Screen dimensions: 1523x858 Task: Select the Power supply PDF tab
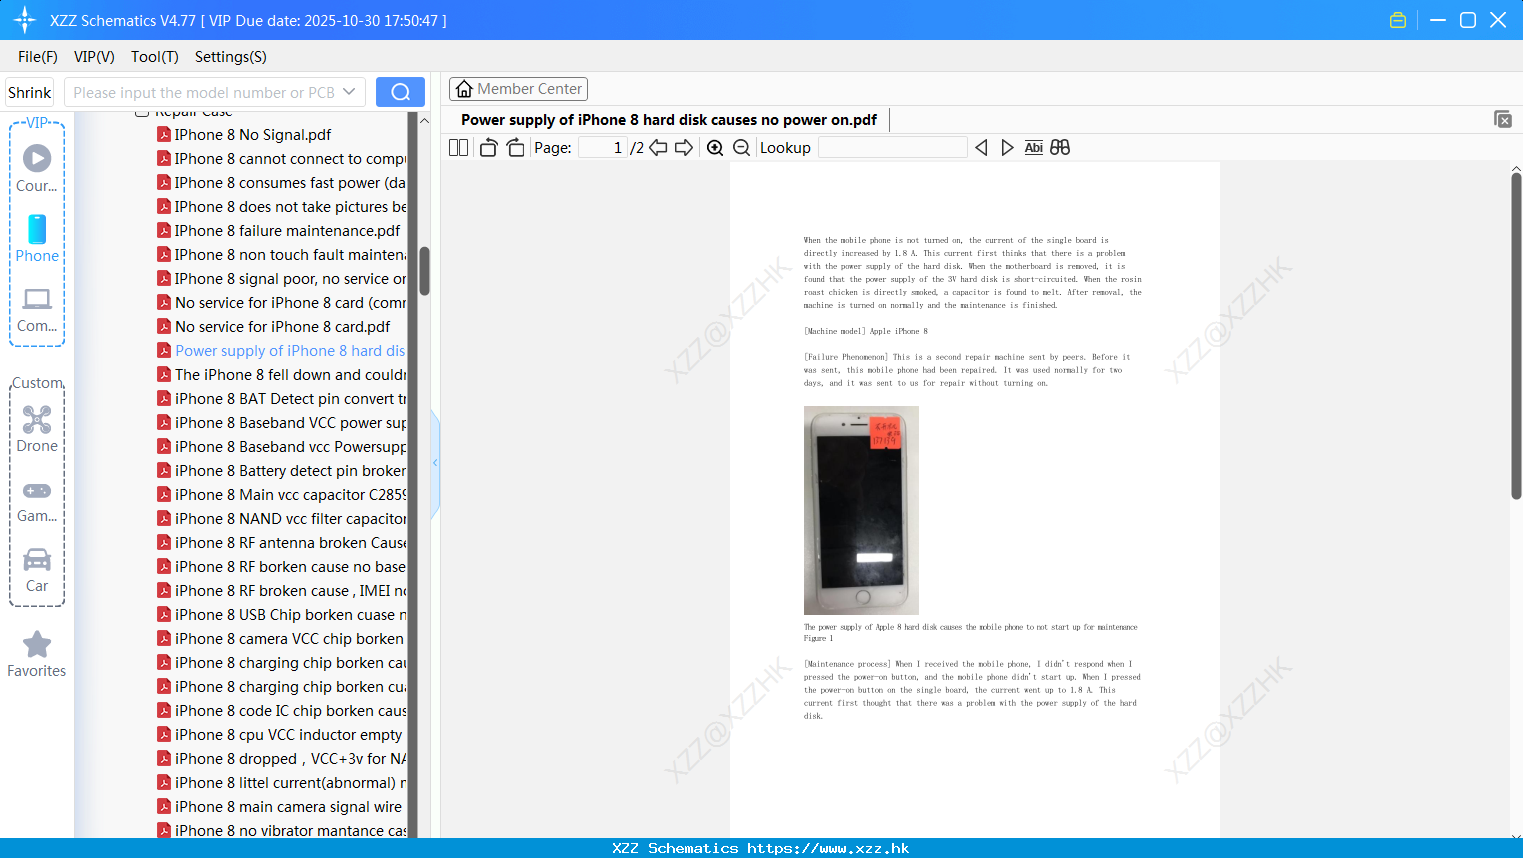click(x=669, y=120)
